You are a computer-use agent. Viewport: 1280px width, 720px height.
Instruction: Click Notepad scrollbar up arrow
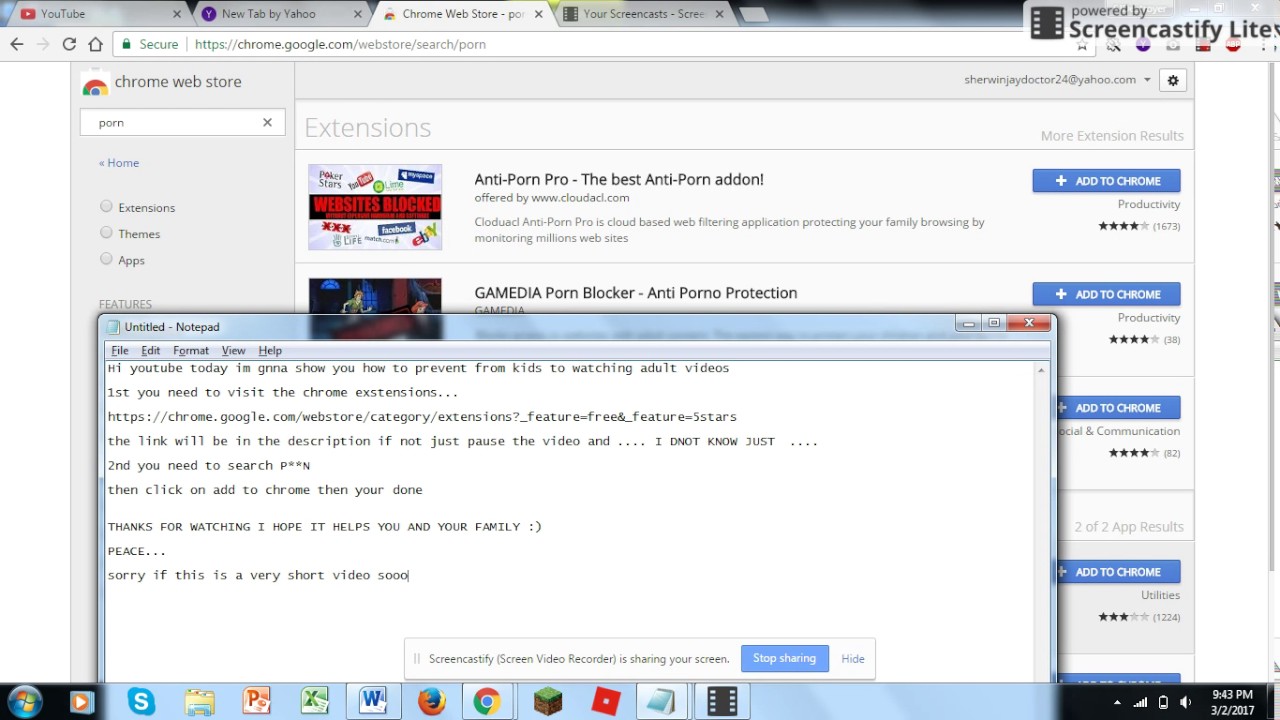[1041, 370]
